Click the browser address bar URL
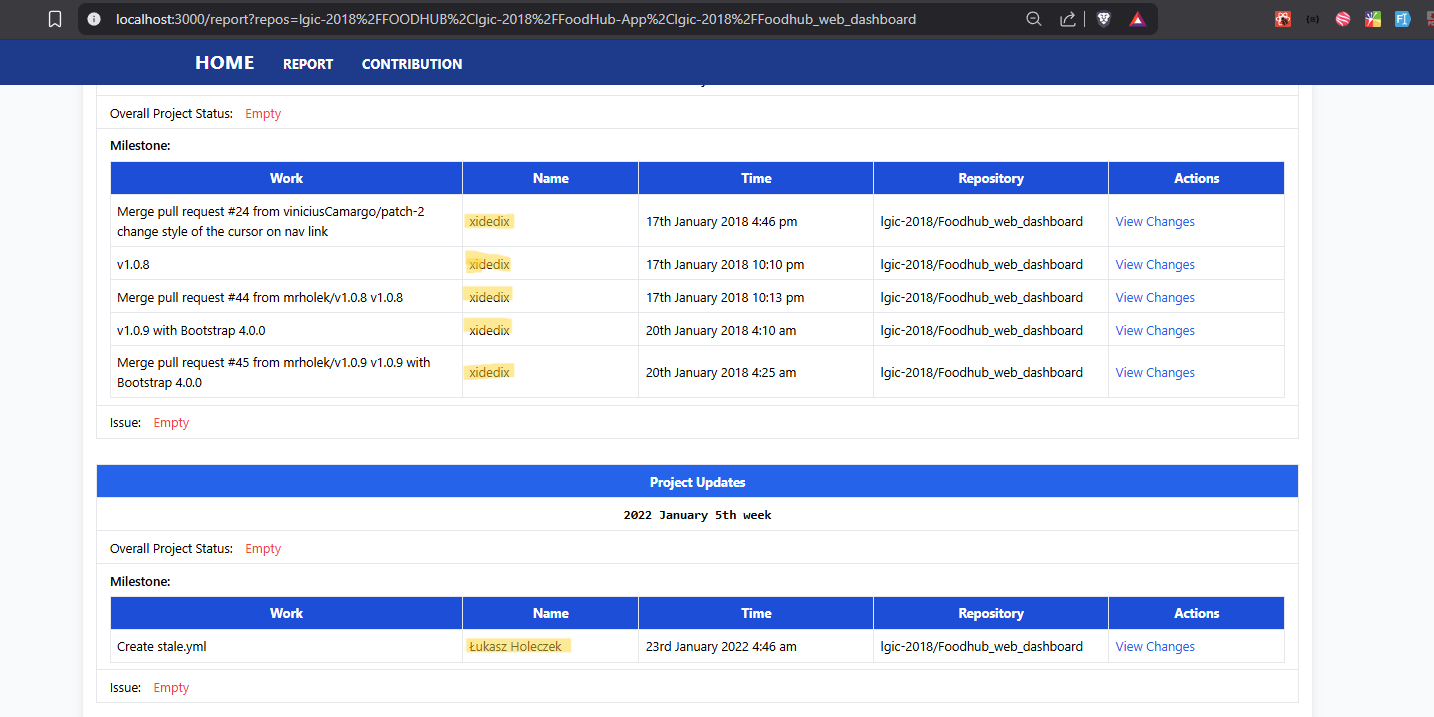Screen dimensions: 1434x717 click(515, 19)
